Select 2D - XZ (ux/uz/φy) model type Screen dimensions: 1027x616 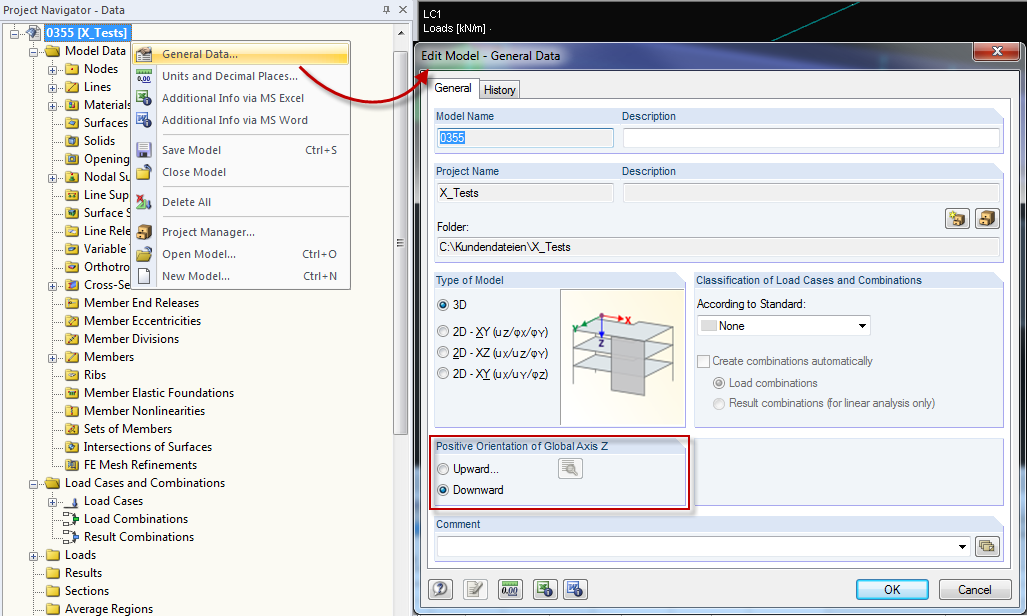pos(443,353)
